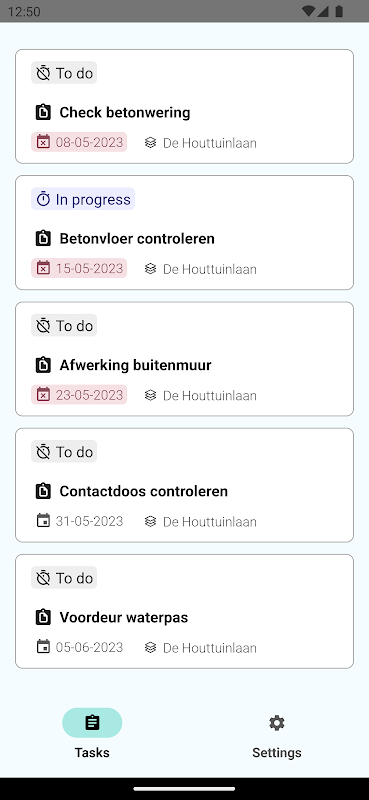Tap the Tasks clipboard icon

click(92, 723)
